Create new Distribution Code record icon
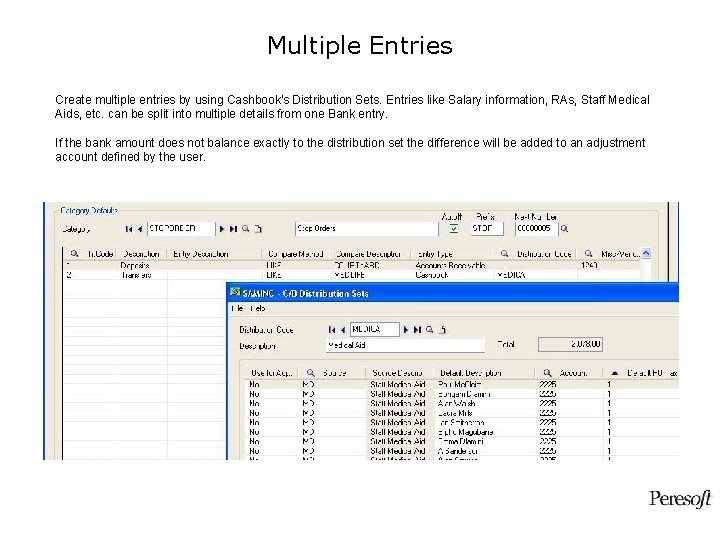This screenshot has width=720, height=540. (442, 330)
